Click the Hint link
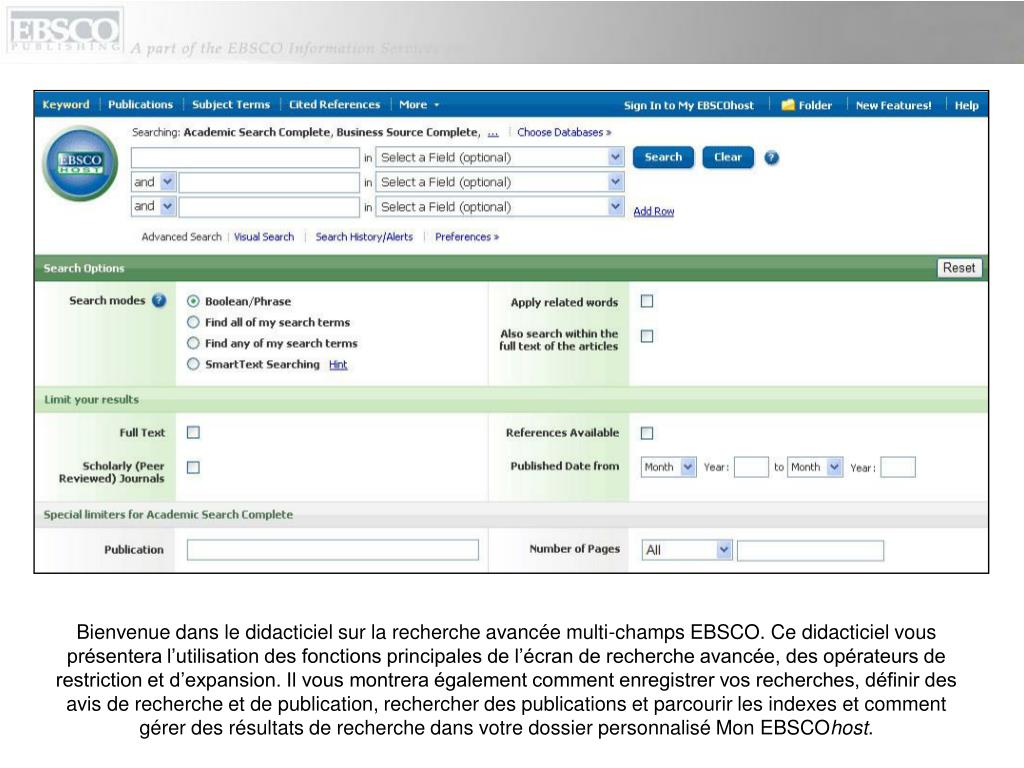 click(x=338, y=364)
